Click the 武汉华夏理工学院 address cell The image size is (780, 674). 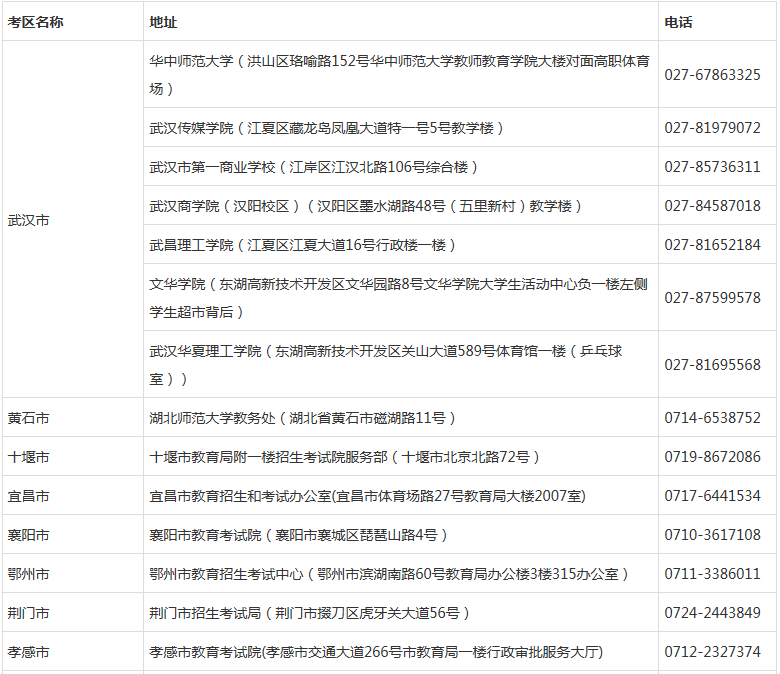tap(400, 364)
